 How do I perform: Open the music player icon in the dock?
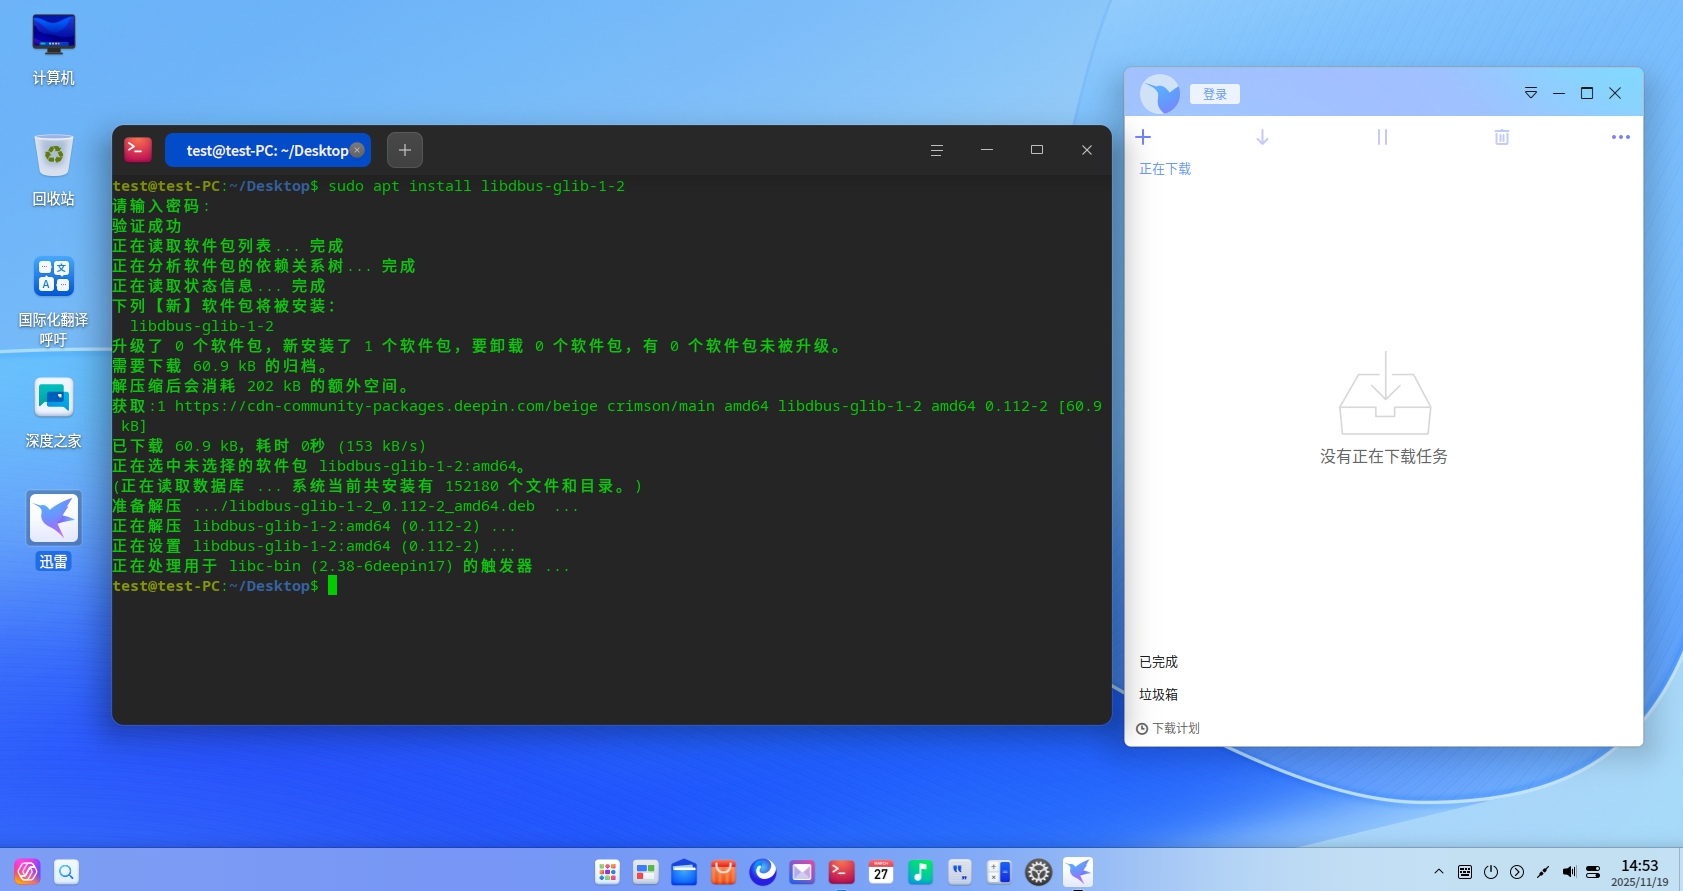[920, 872]
